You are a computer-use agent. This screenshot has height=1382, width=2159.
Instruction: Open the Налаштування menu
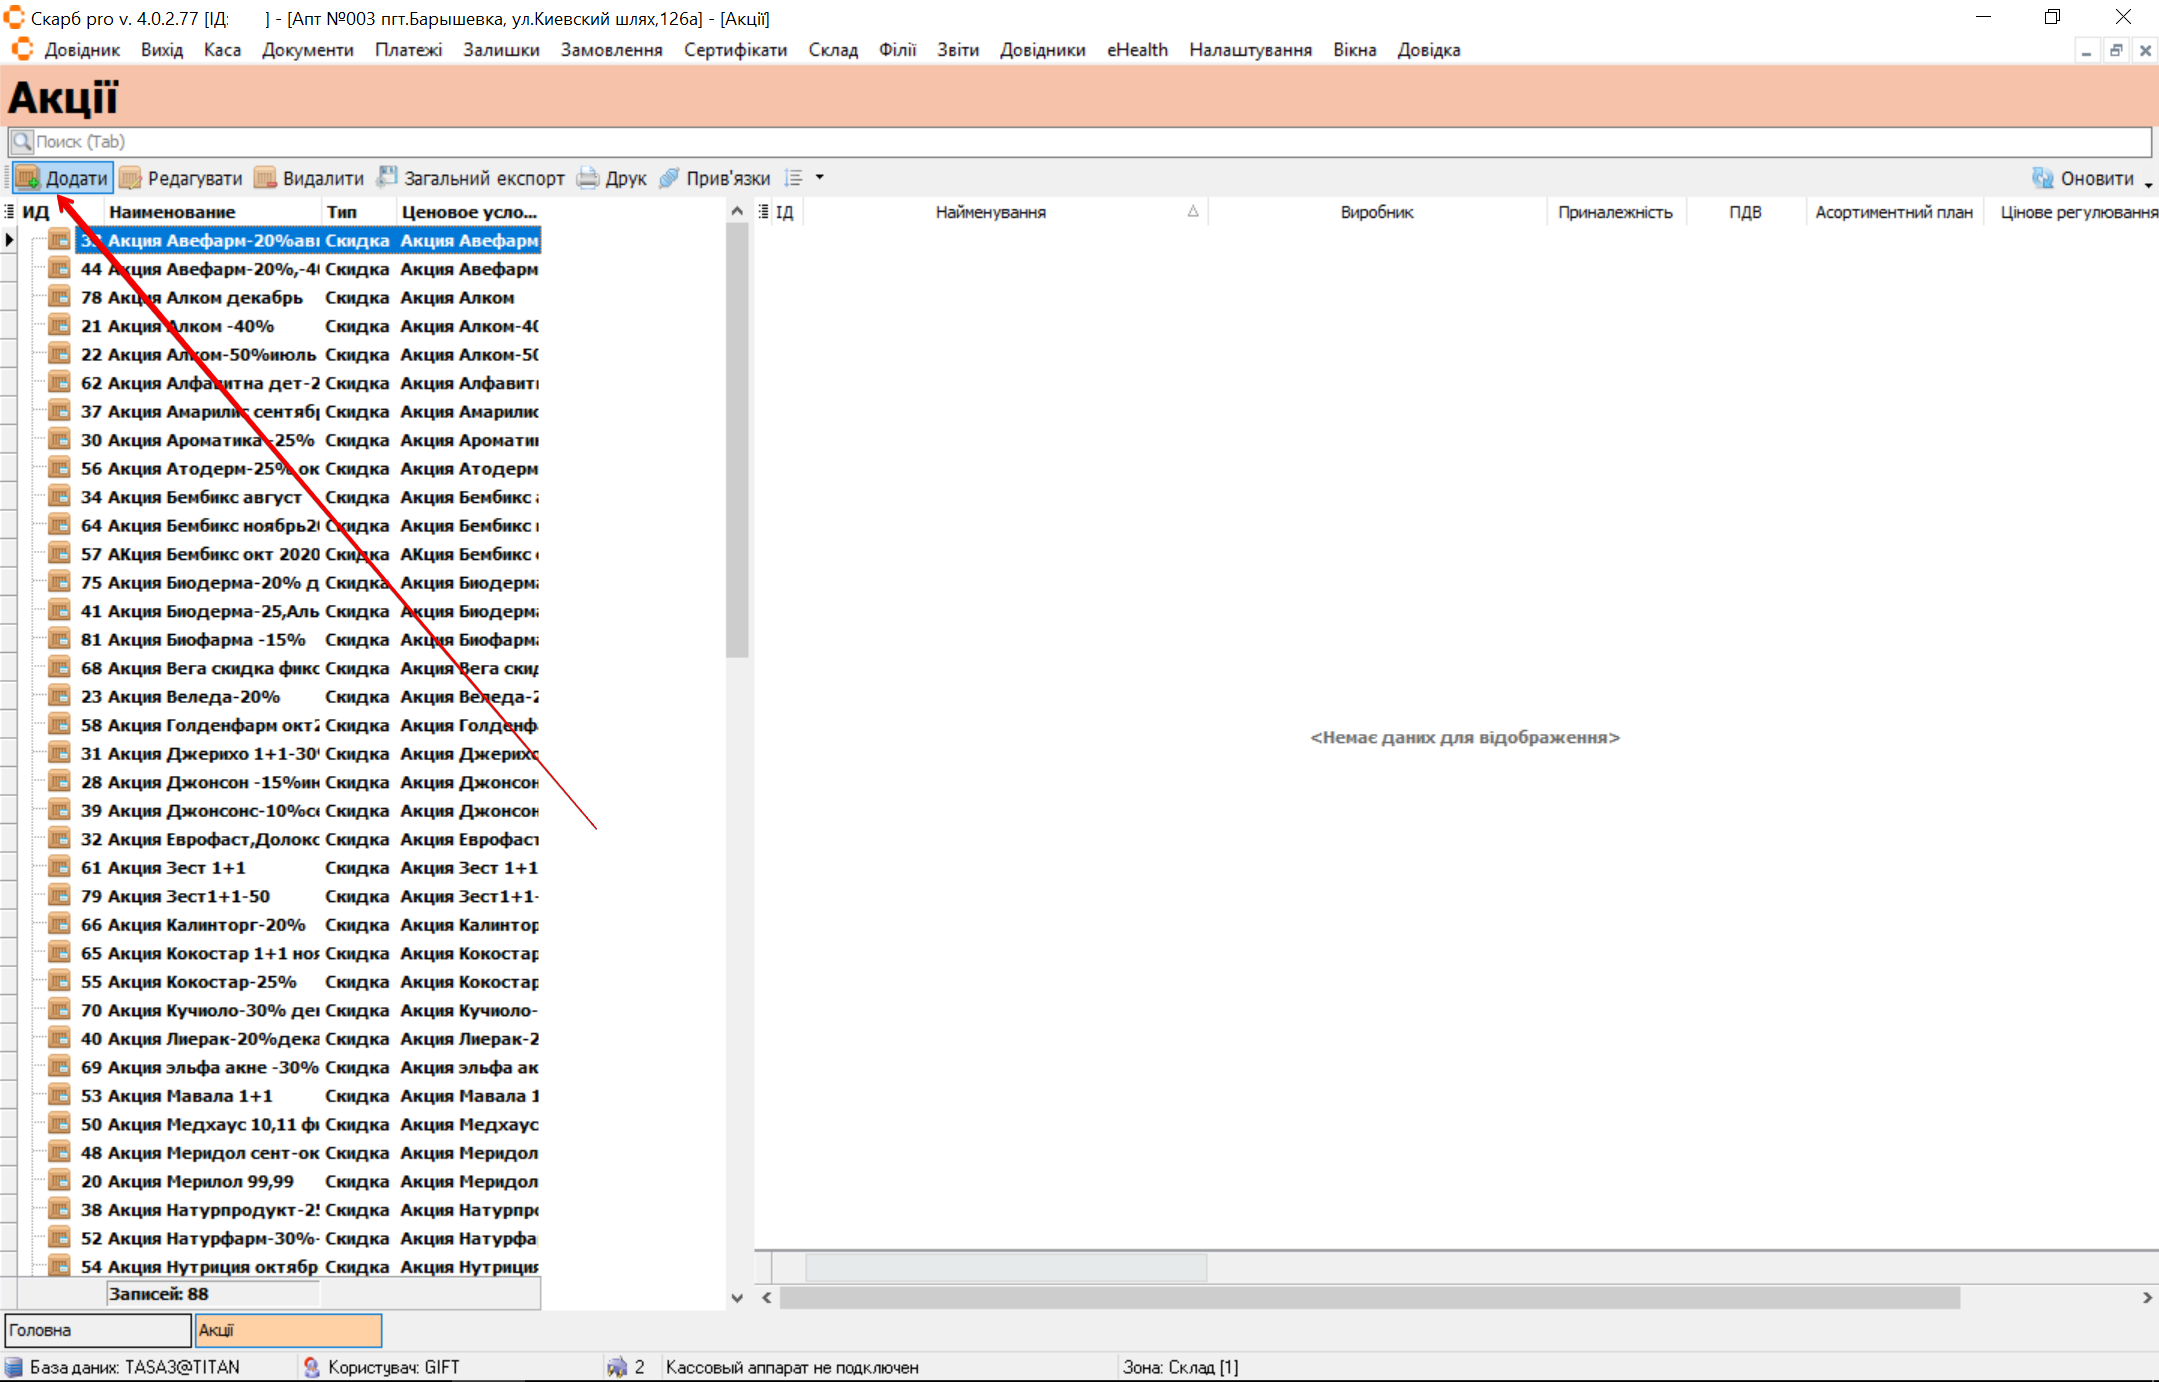pos(1249,50)
